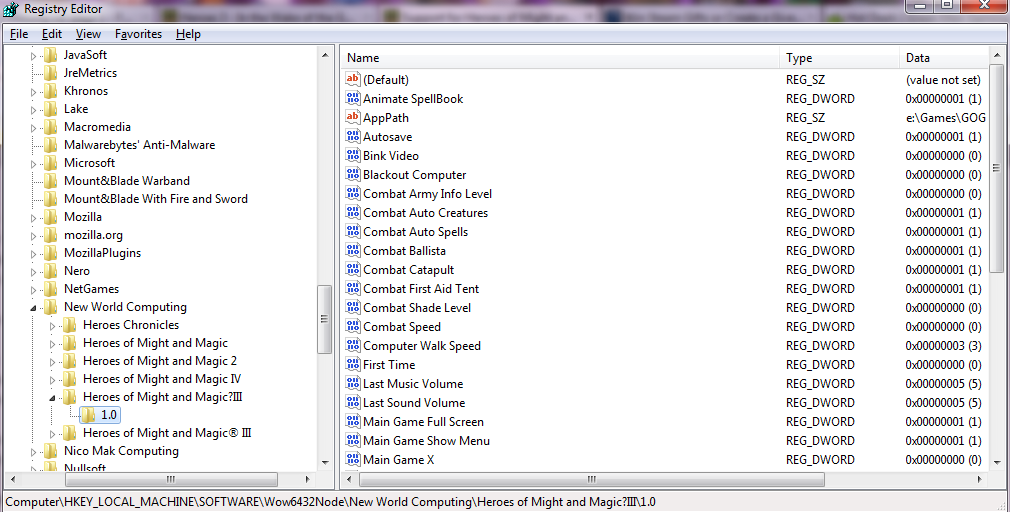Click the Combat Catapult value icon
Image resolution: width=1010 pixels, height=512 pixels.
(x=352, y=269)
